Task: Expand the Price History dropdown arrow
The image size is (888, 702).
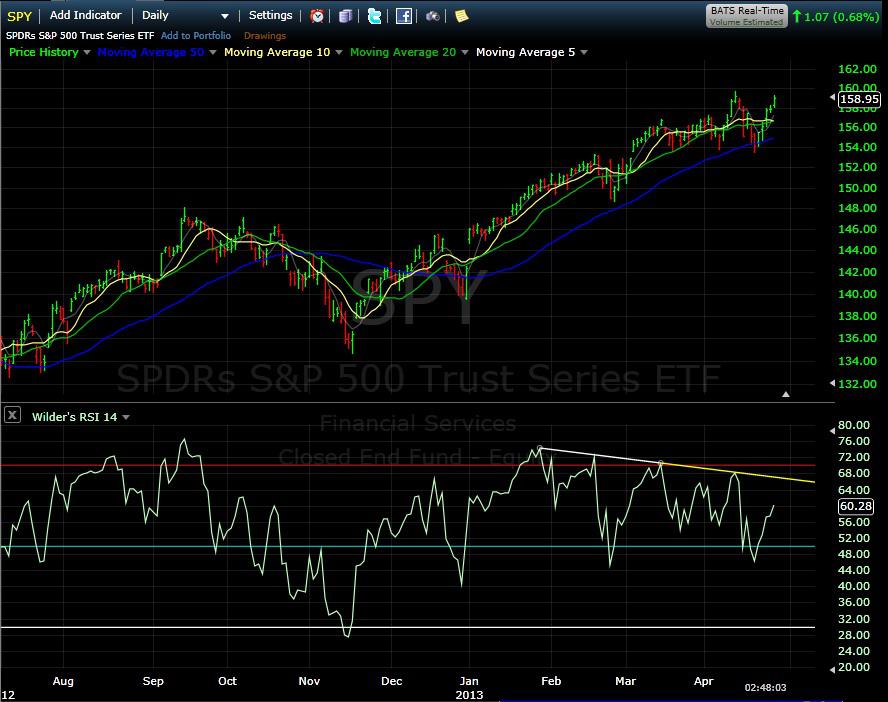Action: point(87,52)
